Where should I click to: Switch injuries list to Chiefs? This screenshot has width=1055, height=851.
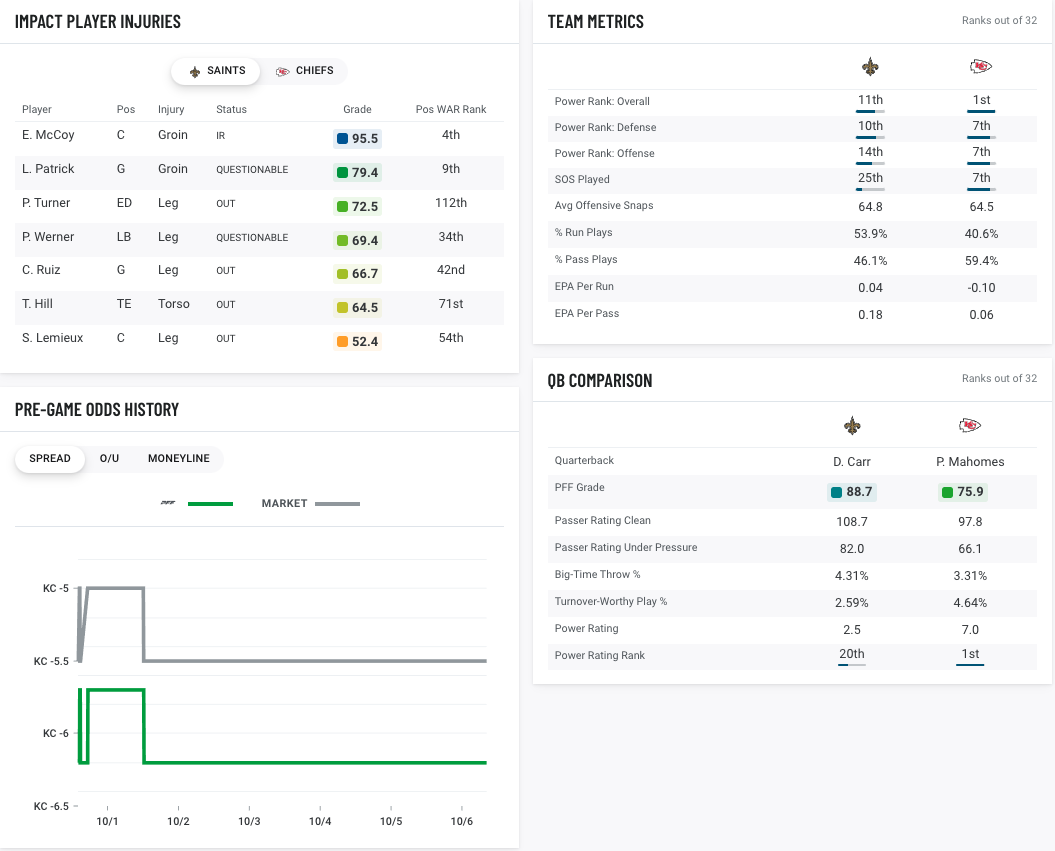click(304, 71)
